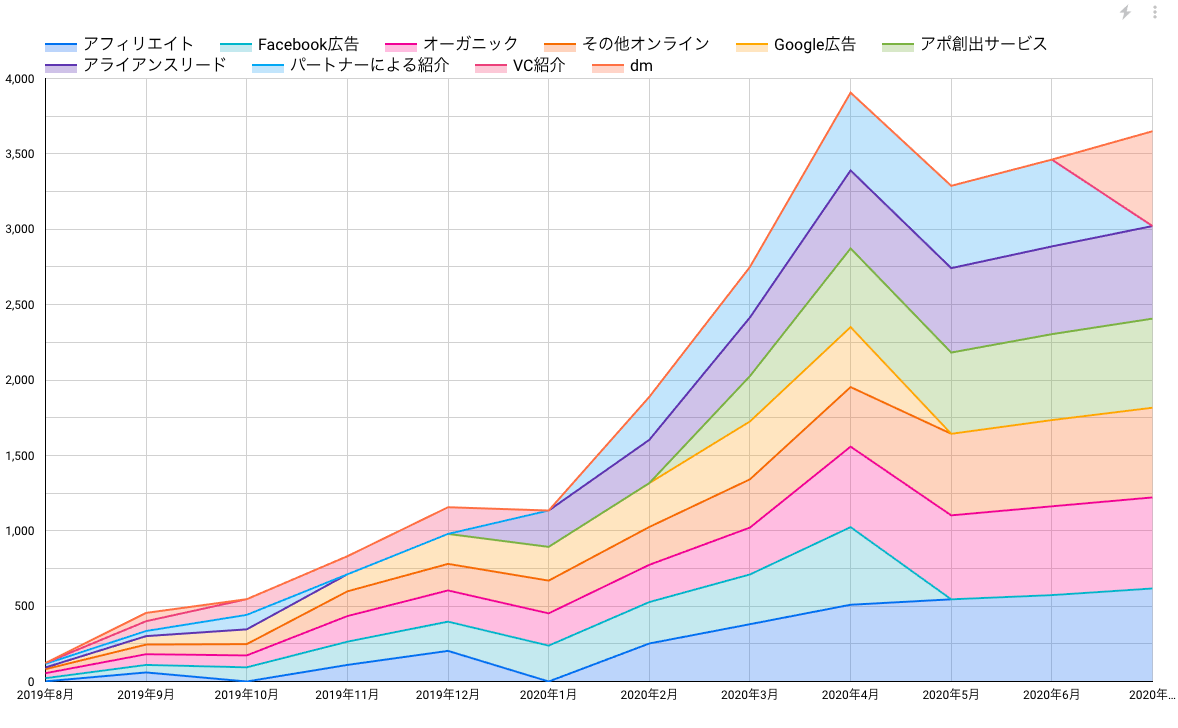Click the 2020年1月 axis label
This screenshot has width=1178, height=728.
(548, 695)
